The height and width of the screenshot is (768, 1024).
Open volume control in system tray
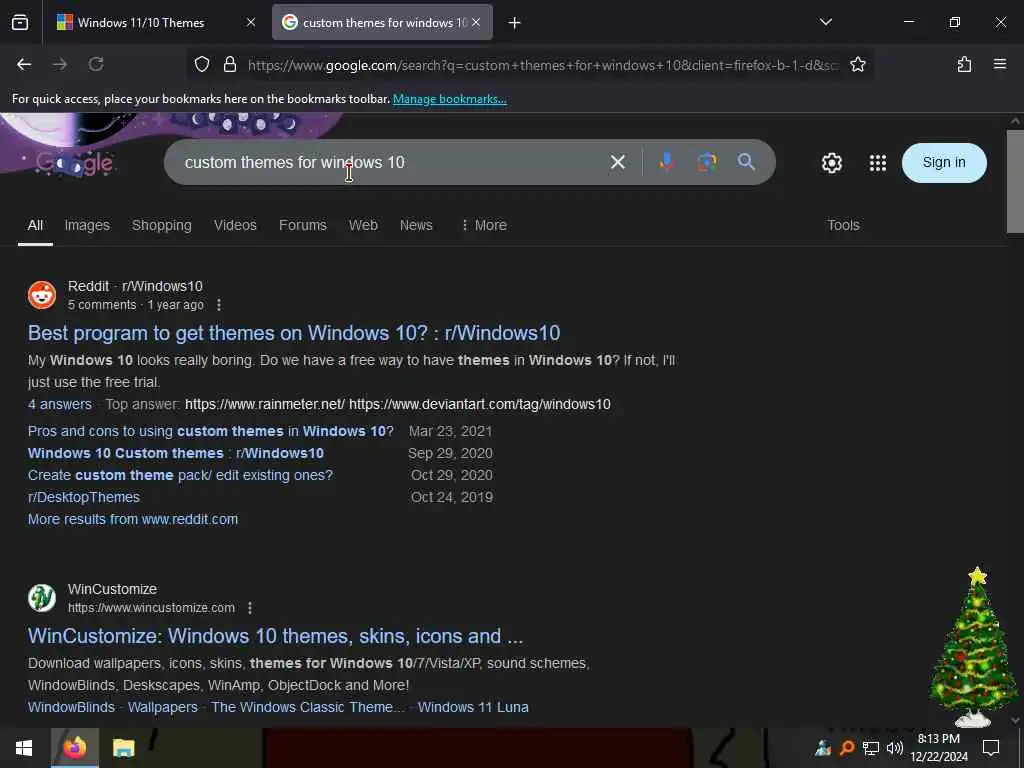pos(895,748)
